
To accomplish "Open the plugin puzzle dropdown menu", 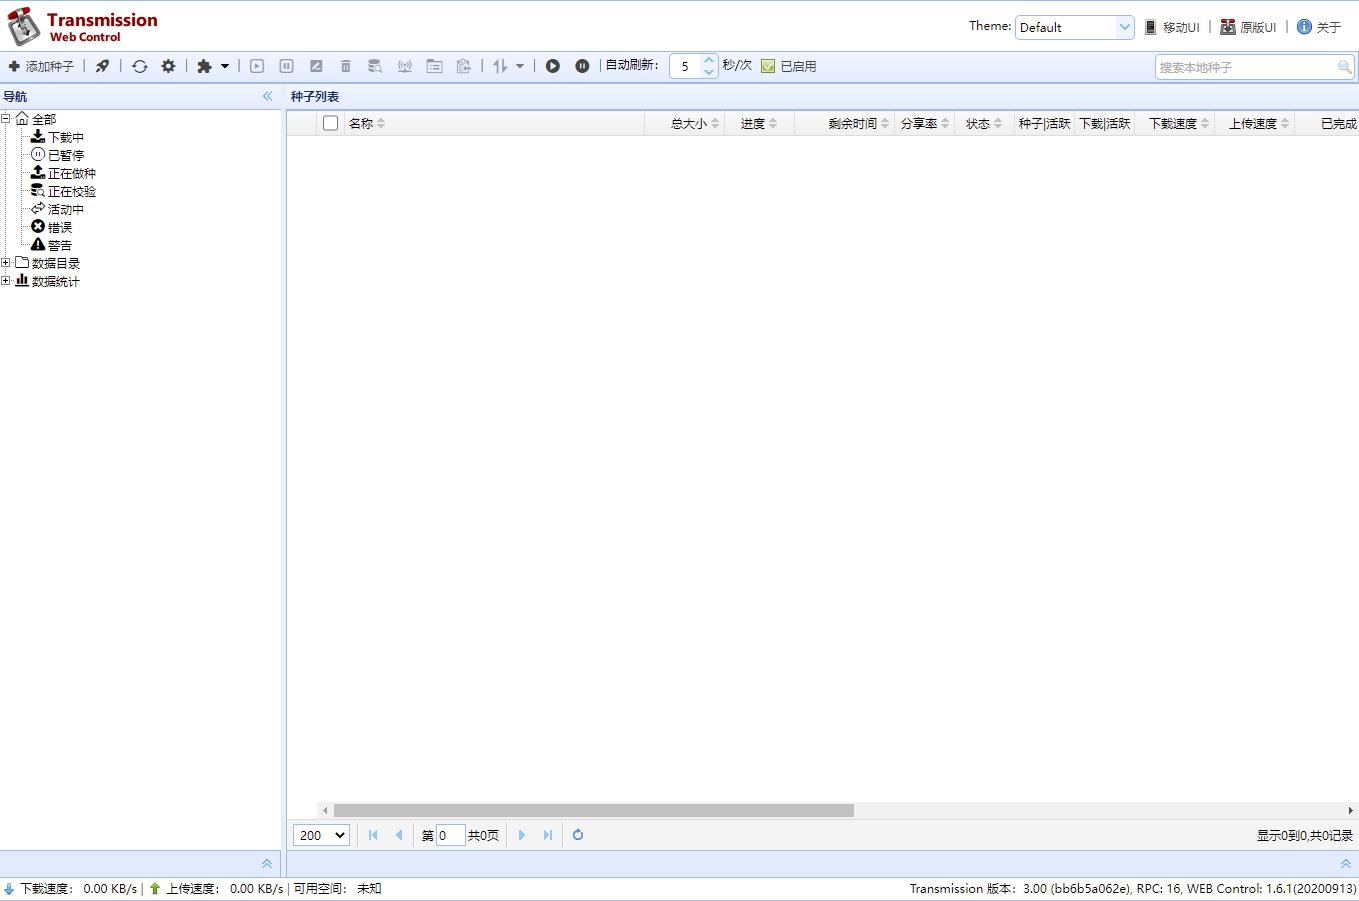I will point(212,66).
